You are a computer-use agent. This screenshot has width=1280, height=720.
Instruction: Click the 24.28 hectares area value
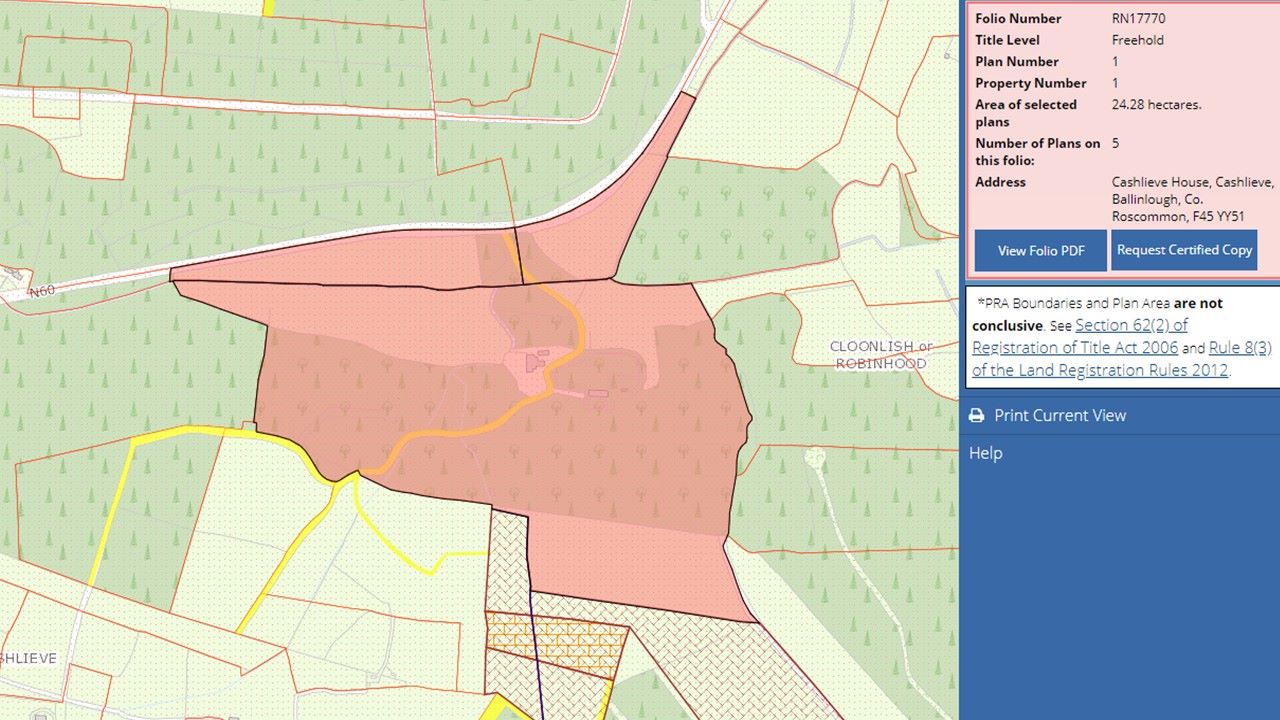tap(1156, 105)
